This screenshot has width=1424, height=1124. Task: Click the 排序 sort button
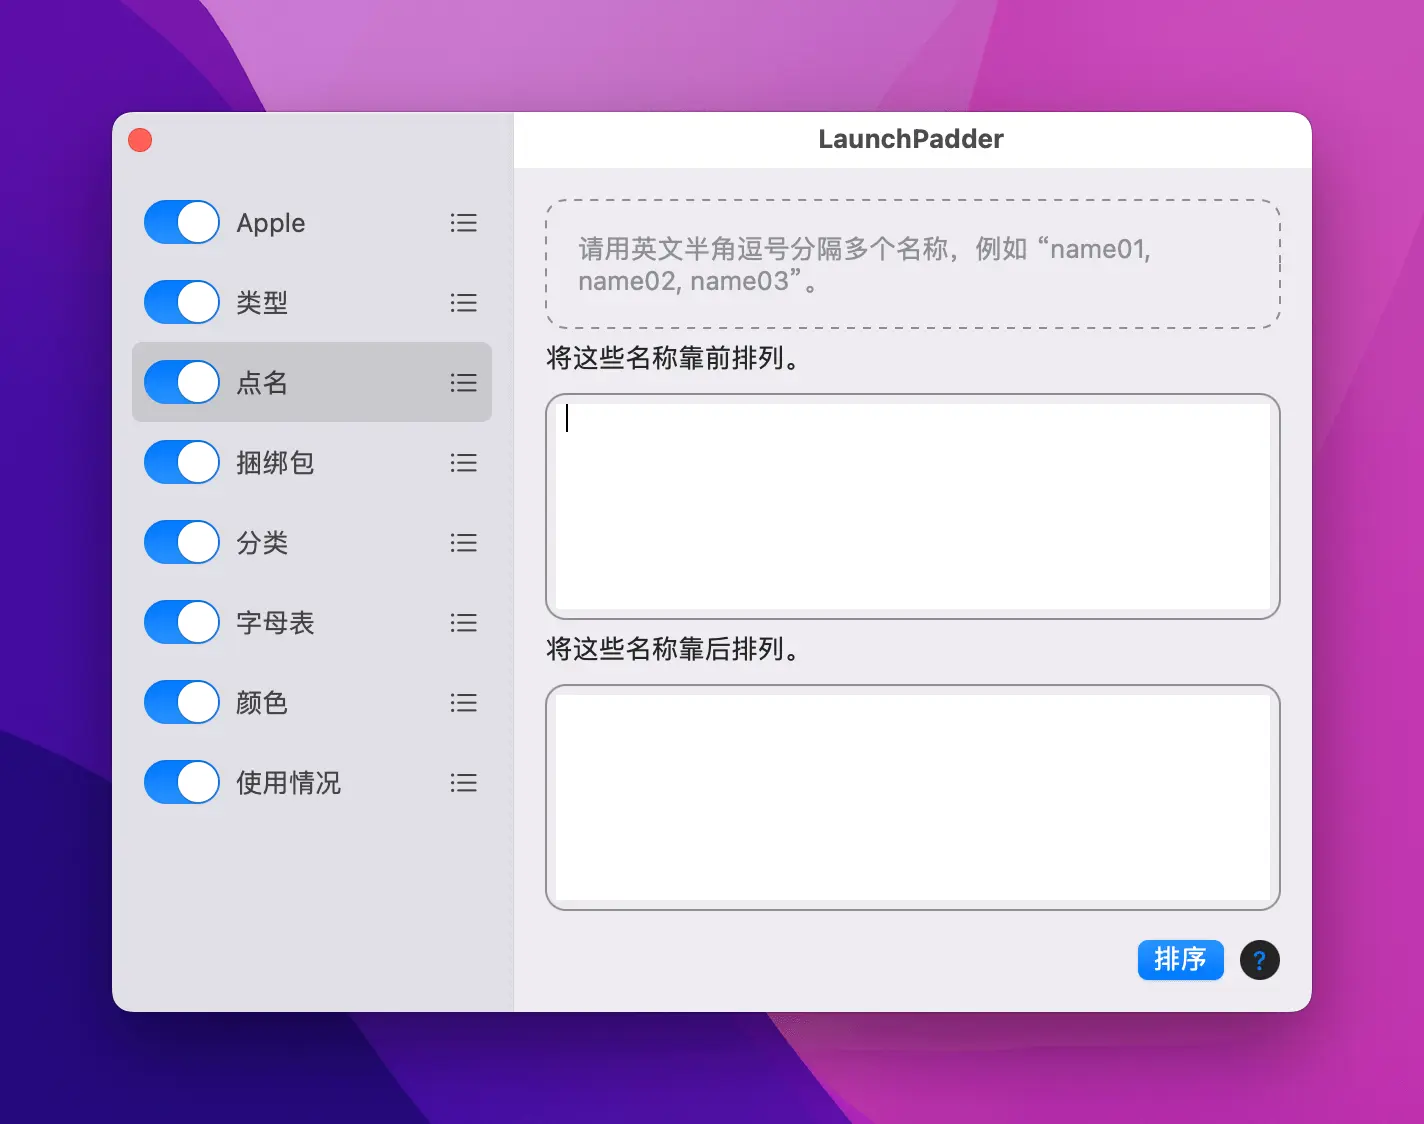click(1180, 960)
